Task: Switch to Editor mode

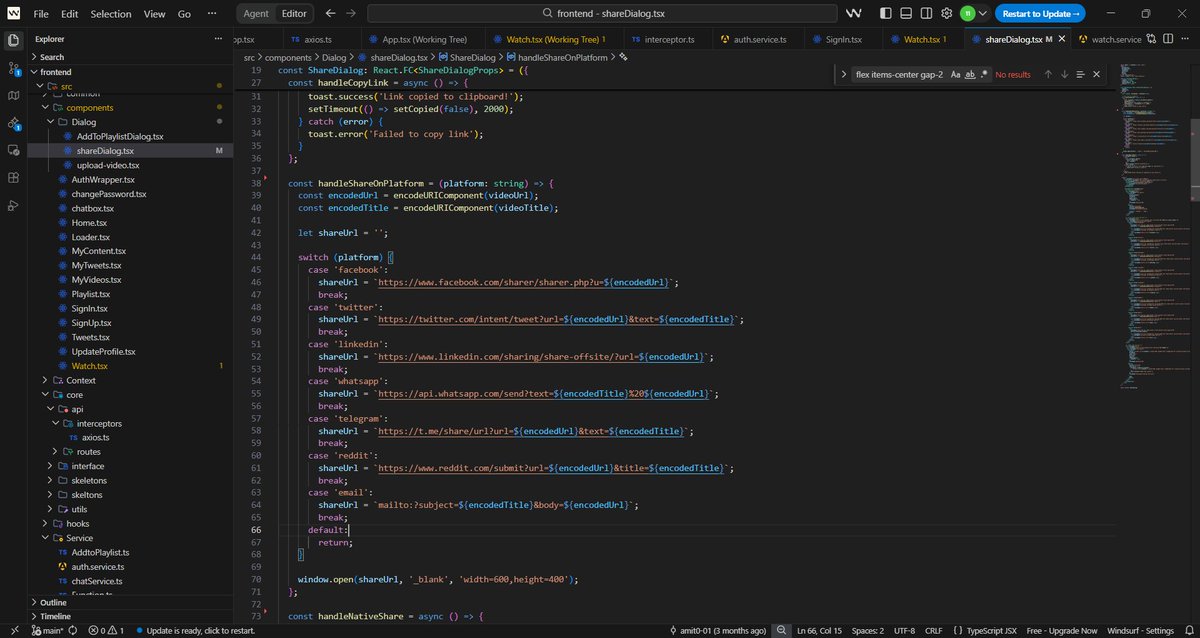Action: click(294, 14)
